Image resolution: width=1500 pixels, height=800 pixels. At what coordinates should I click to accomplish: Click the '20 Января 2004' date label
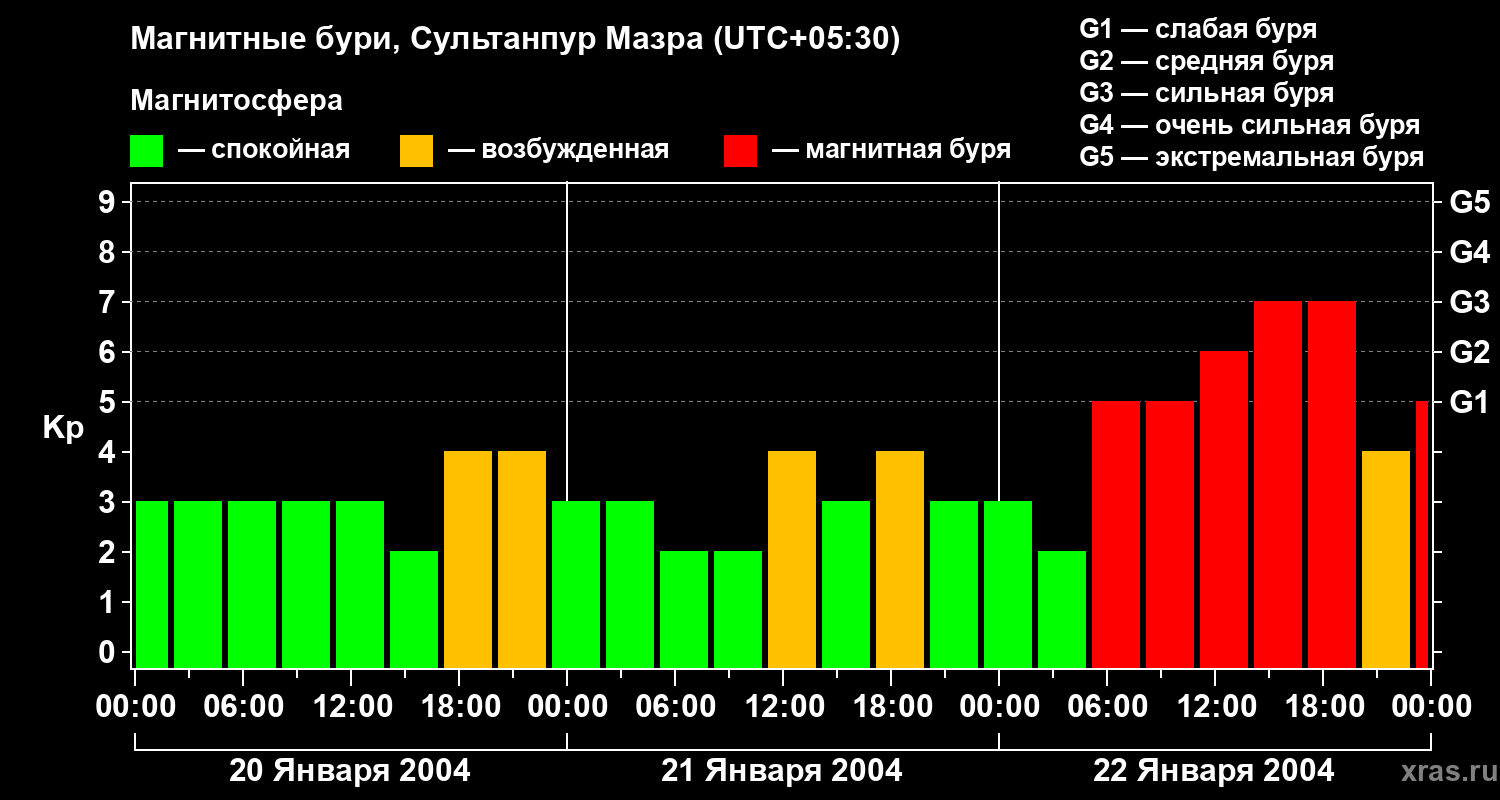350,771
